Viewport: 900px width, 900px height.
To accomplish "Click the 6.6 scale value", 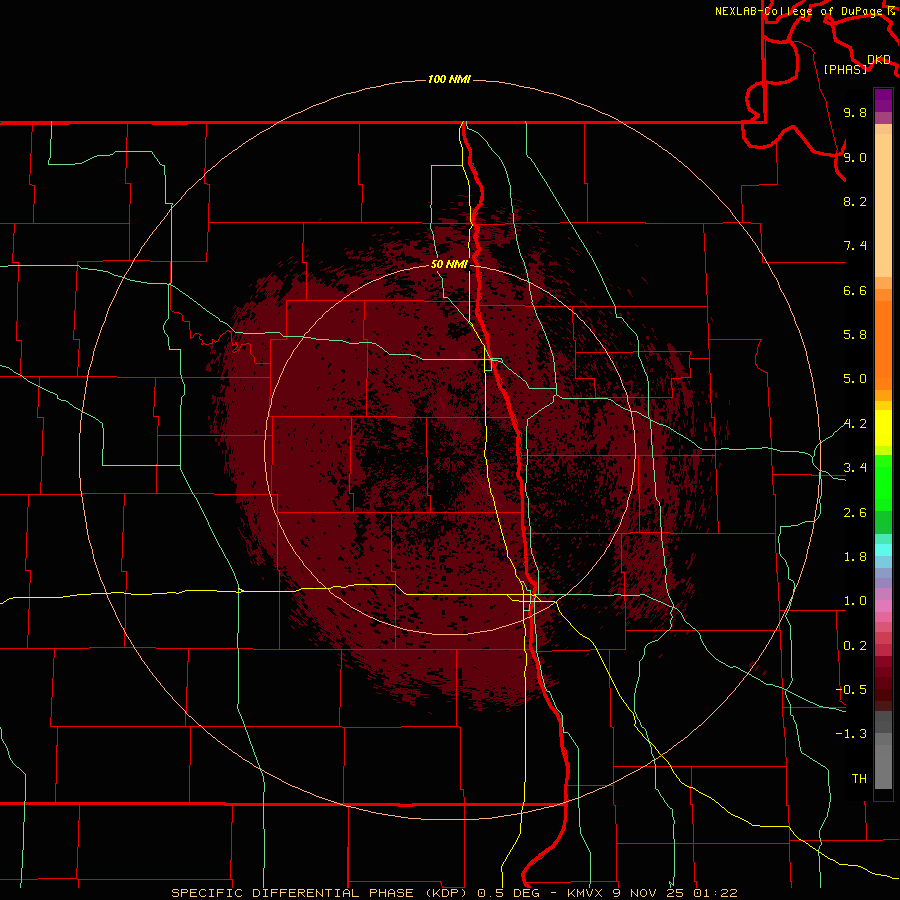I will [855, 290].
